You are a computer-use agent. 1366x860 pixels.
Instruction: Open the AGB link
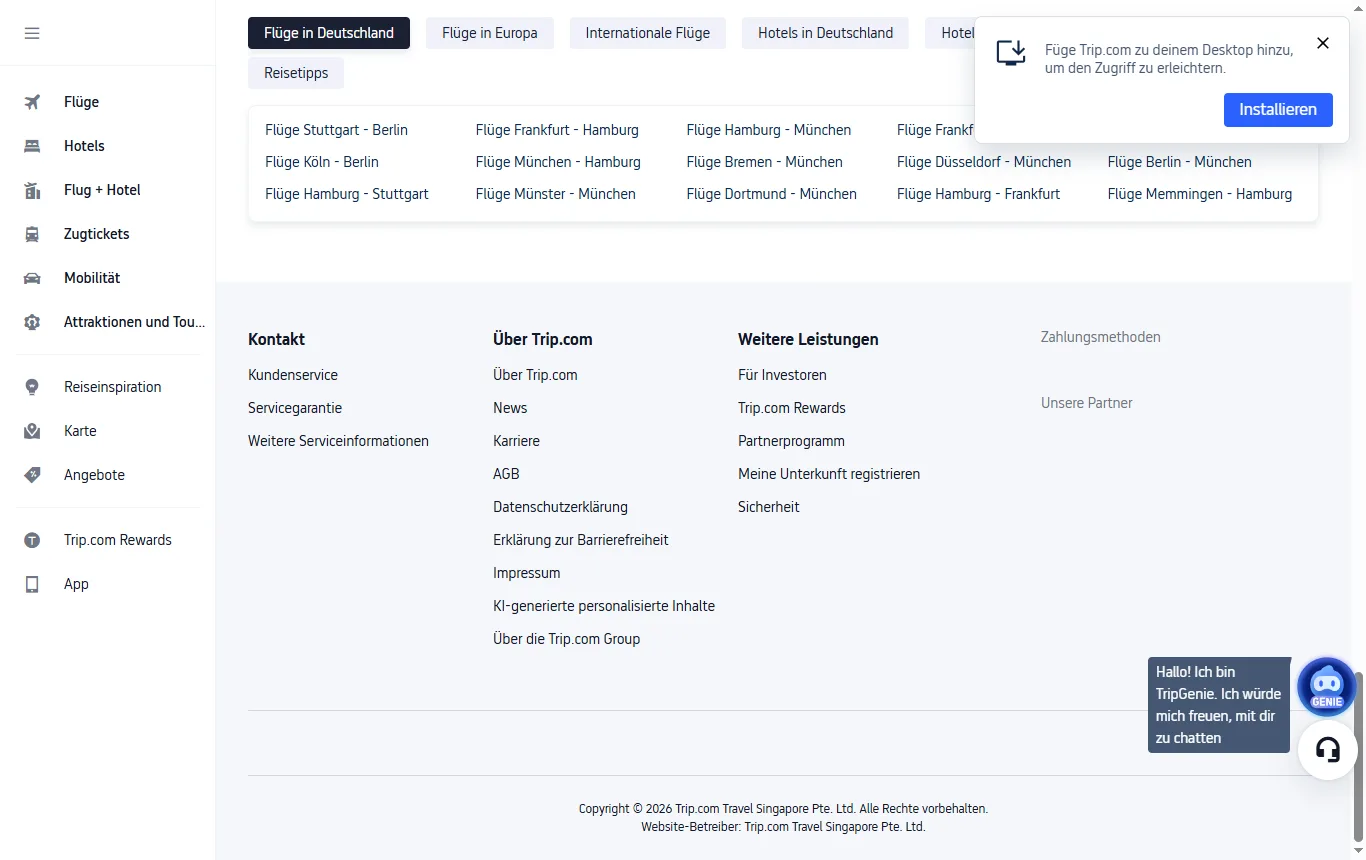(506, 474)
